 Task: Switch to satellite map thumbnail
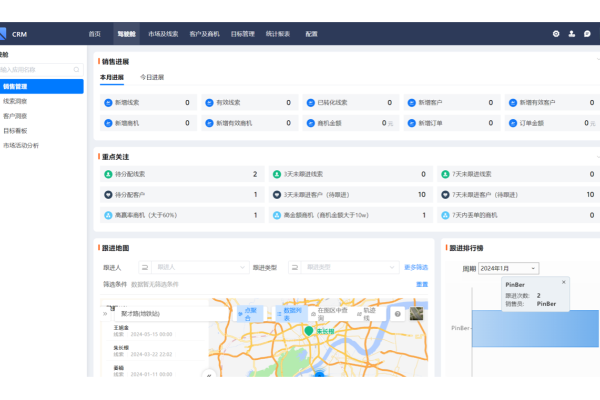click(416, 313)
